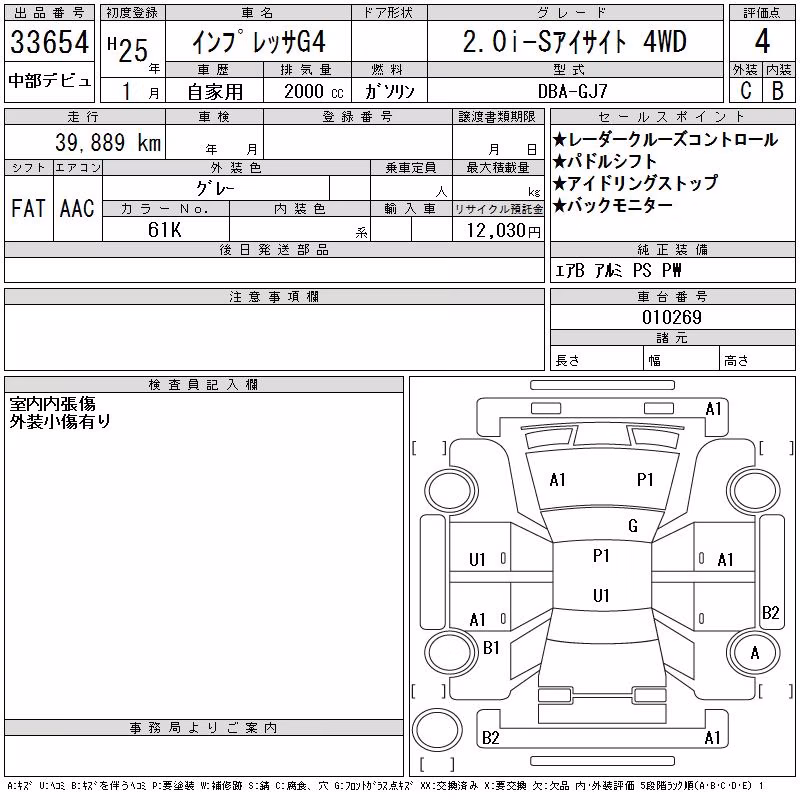800x800 pixels.
Task: Select exterior color グレー
Action: click(x=215, y=188)
